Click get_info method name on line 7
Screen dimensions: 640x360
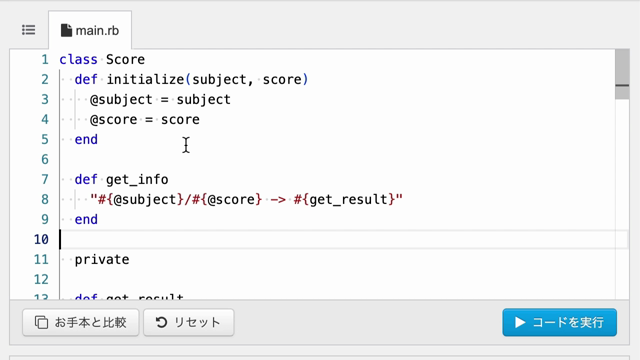(137, 180)
